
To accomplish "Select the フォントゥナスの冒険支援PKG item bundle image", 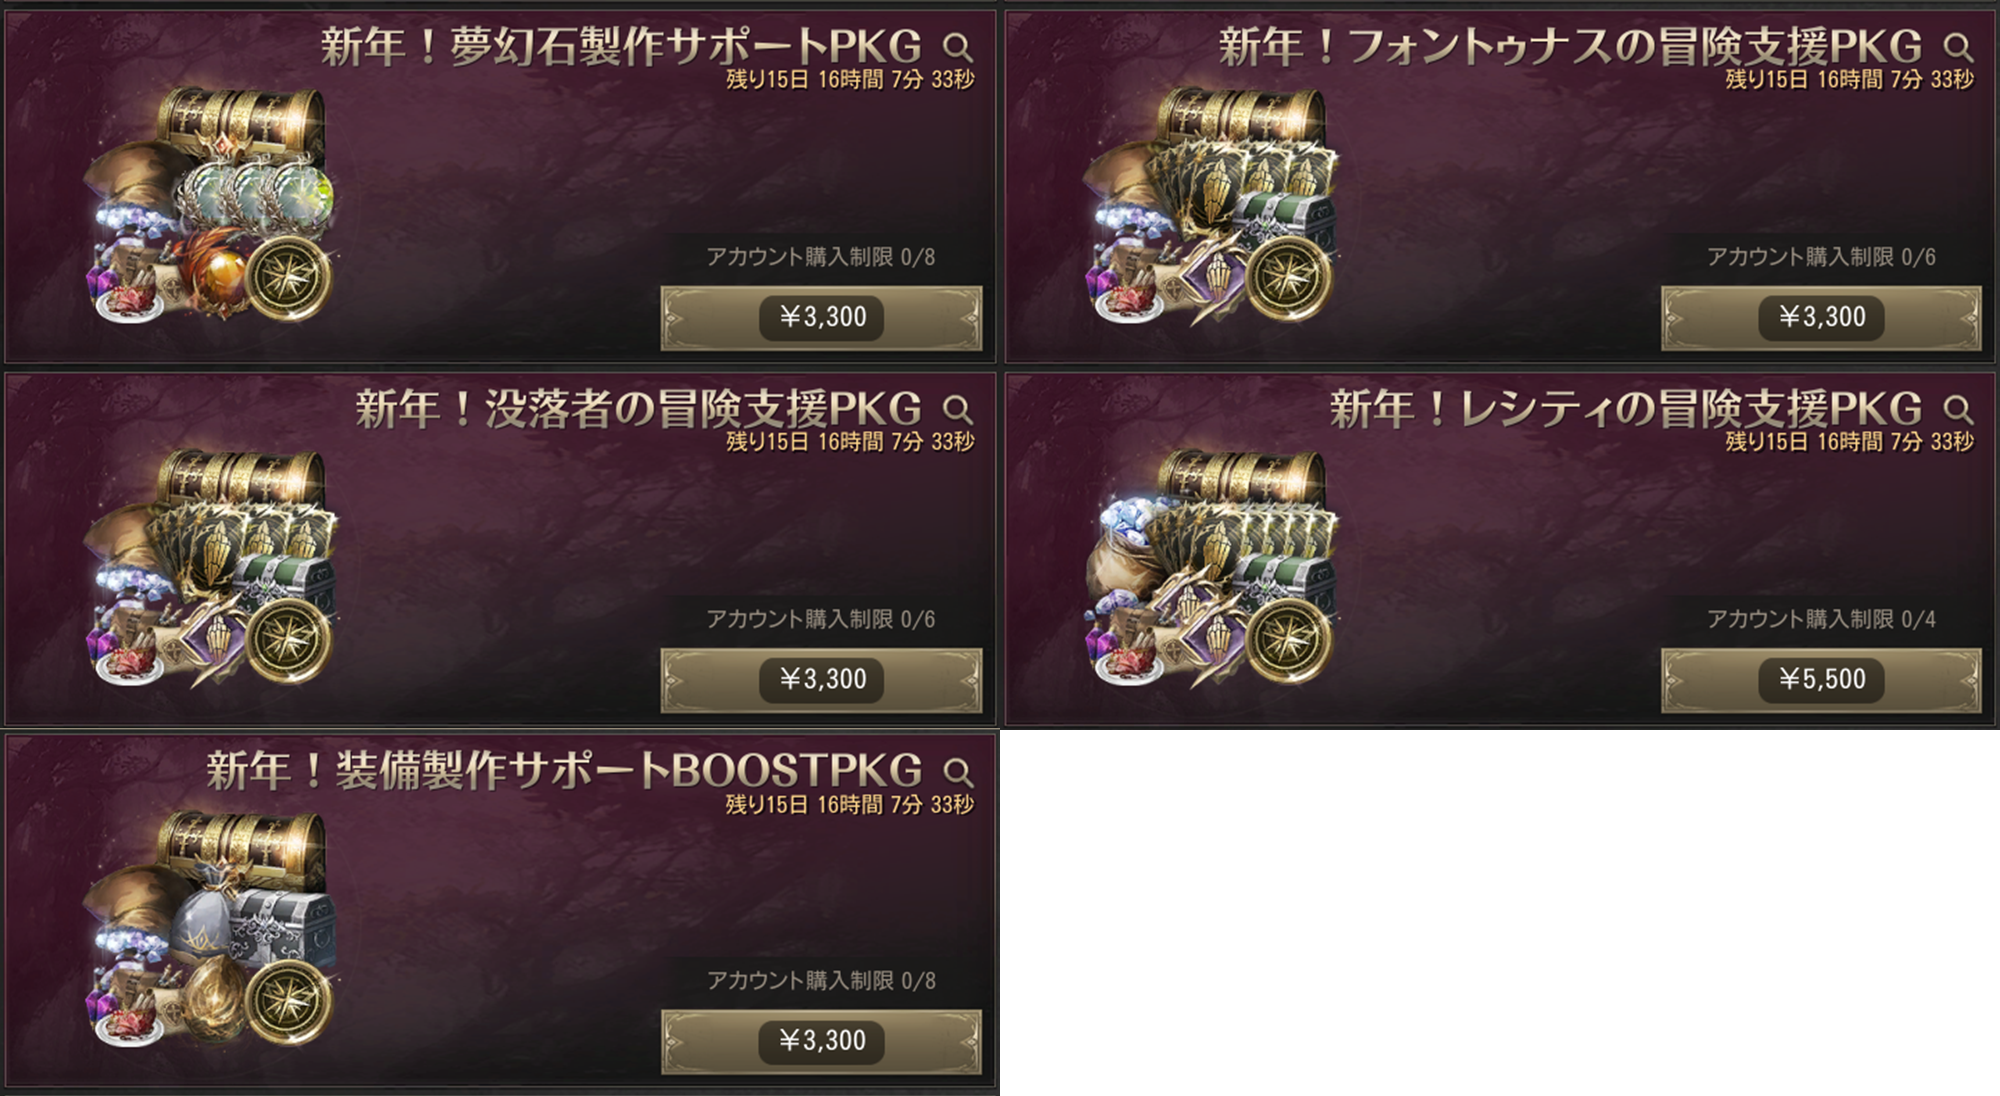I will coord(1210,205).
